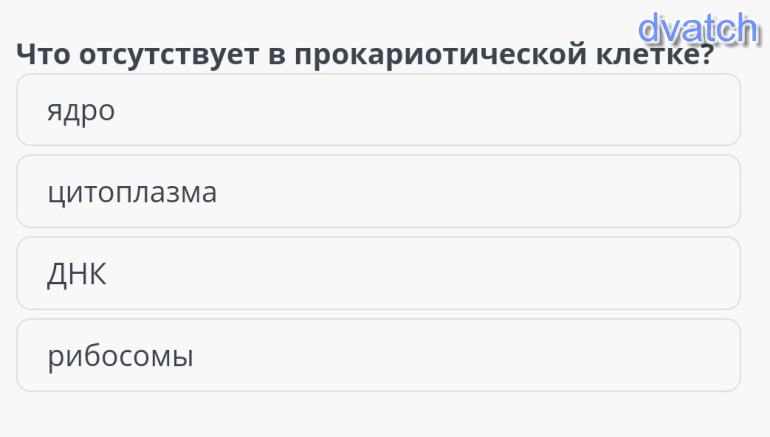
Task: Answer the quiz with 'ДНК'
Action: coord(378,273)
